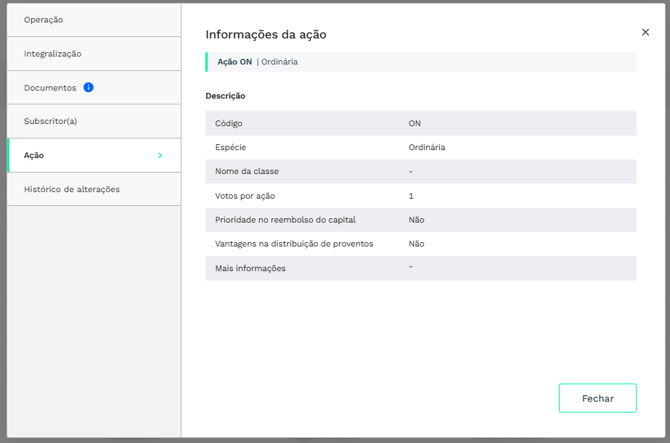Click the Espécie row
This screenshot has width=670, height=443.
point(420,147)
